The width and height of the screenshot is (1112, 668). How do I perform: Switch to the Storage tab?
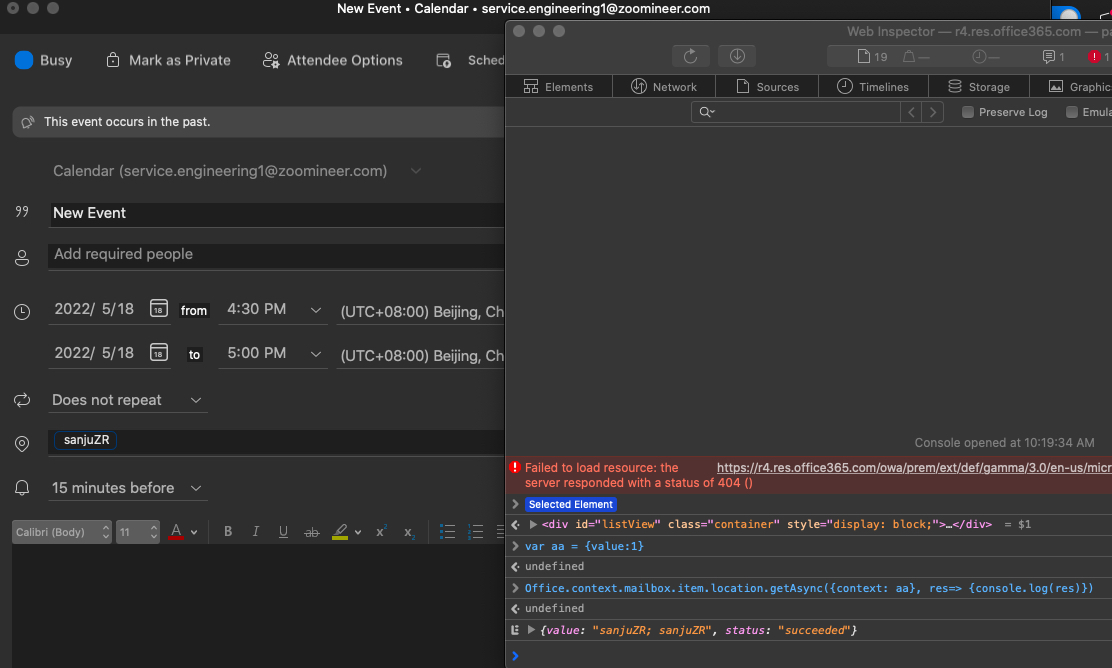click(978, 86)
